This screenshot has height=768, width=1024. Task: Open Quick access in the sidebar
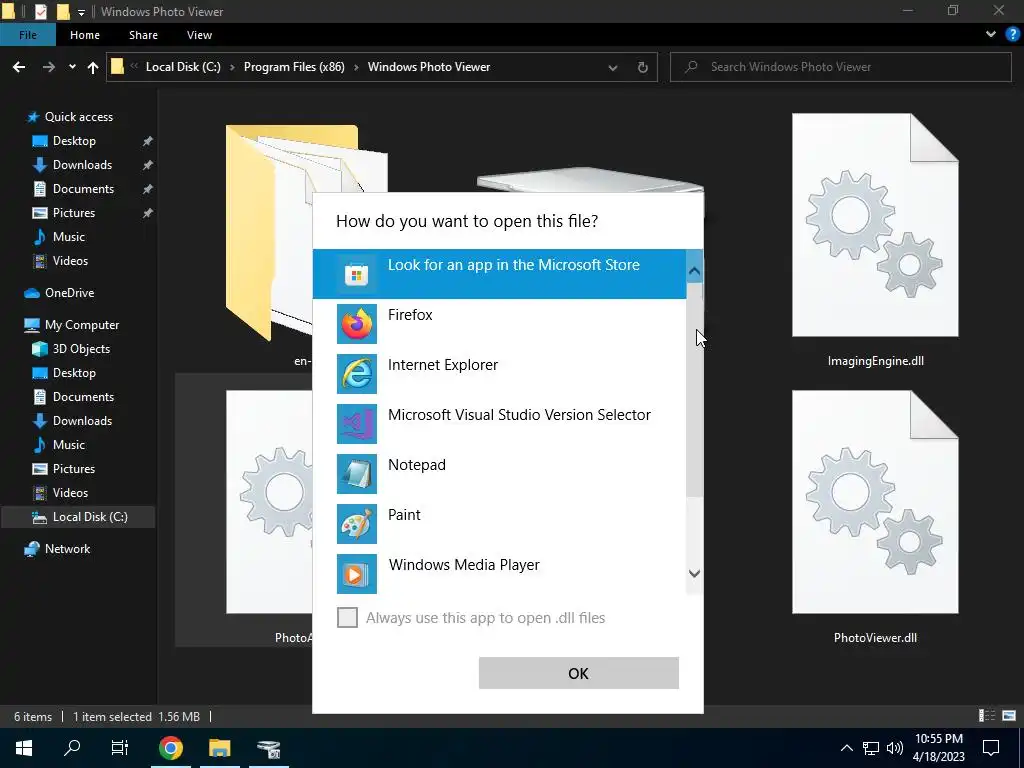(x=78, y=117)
